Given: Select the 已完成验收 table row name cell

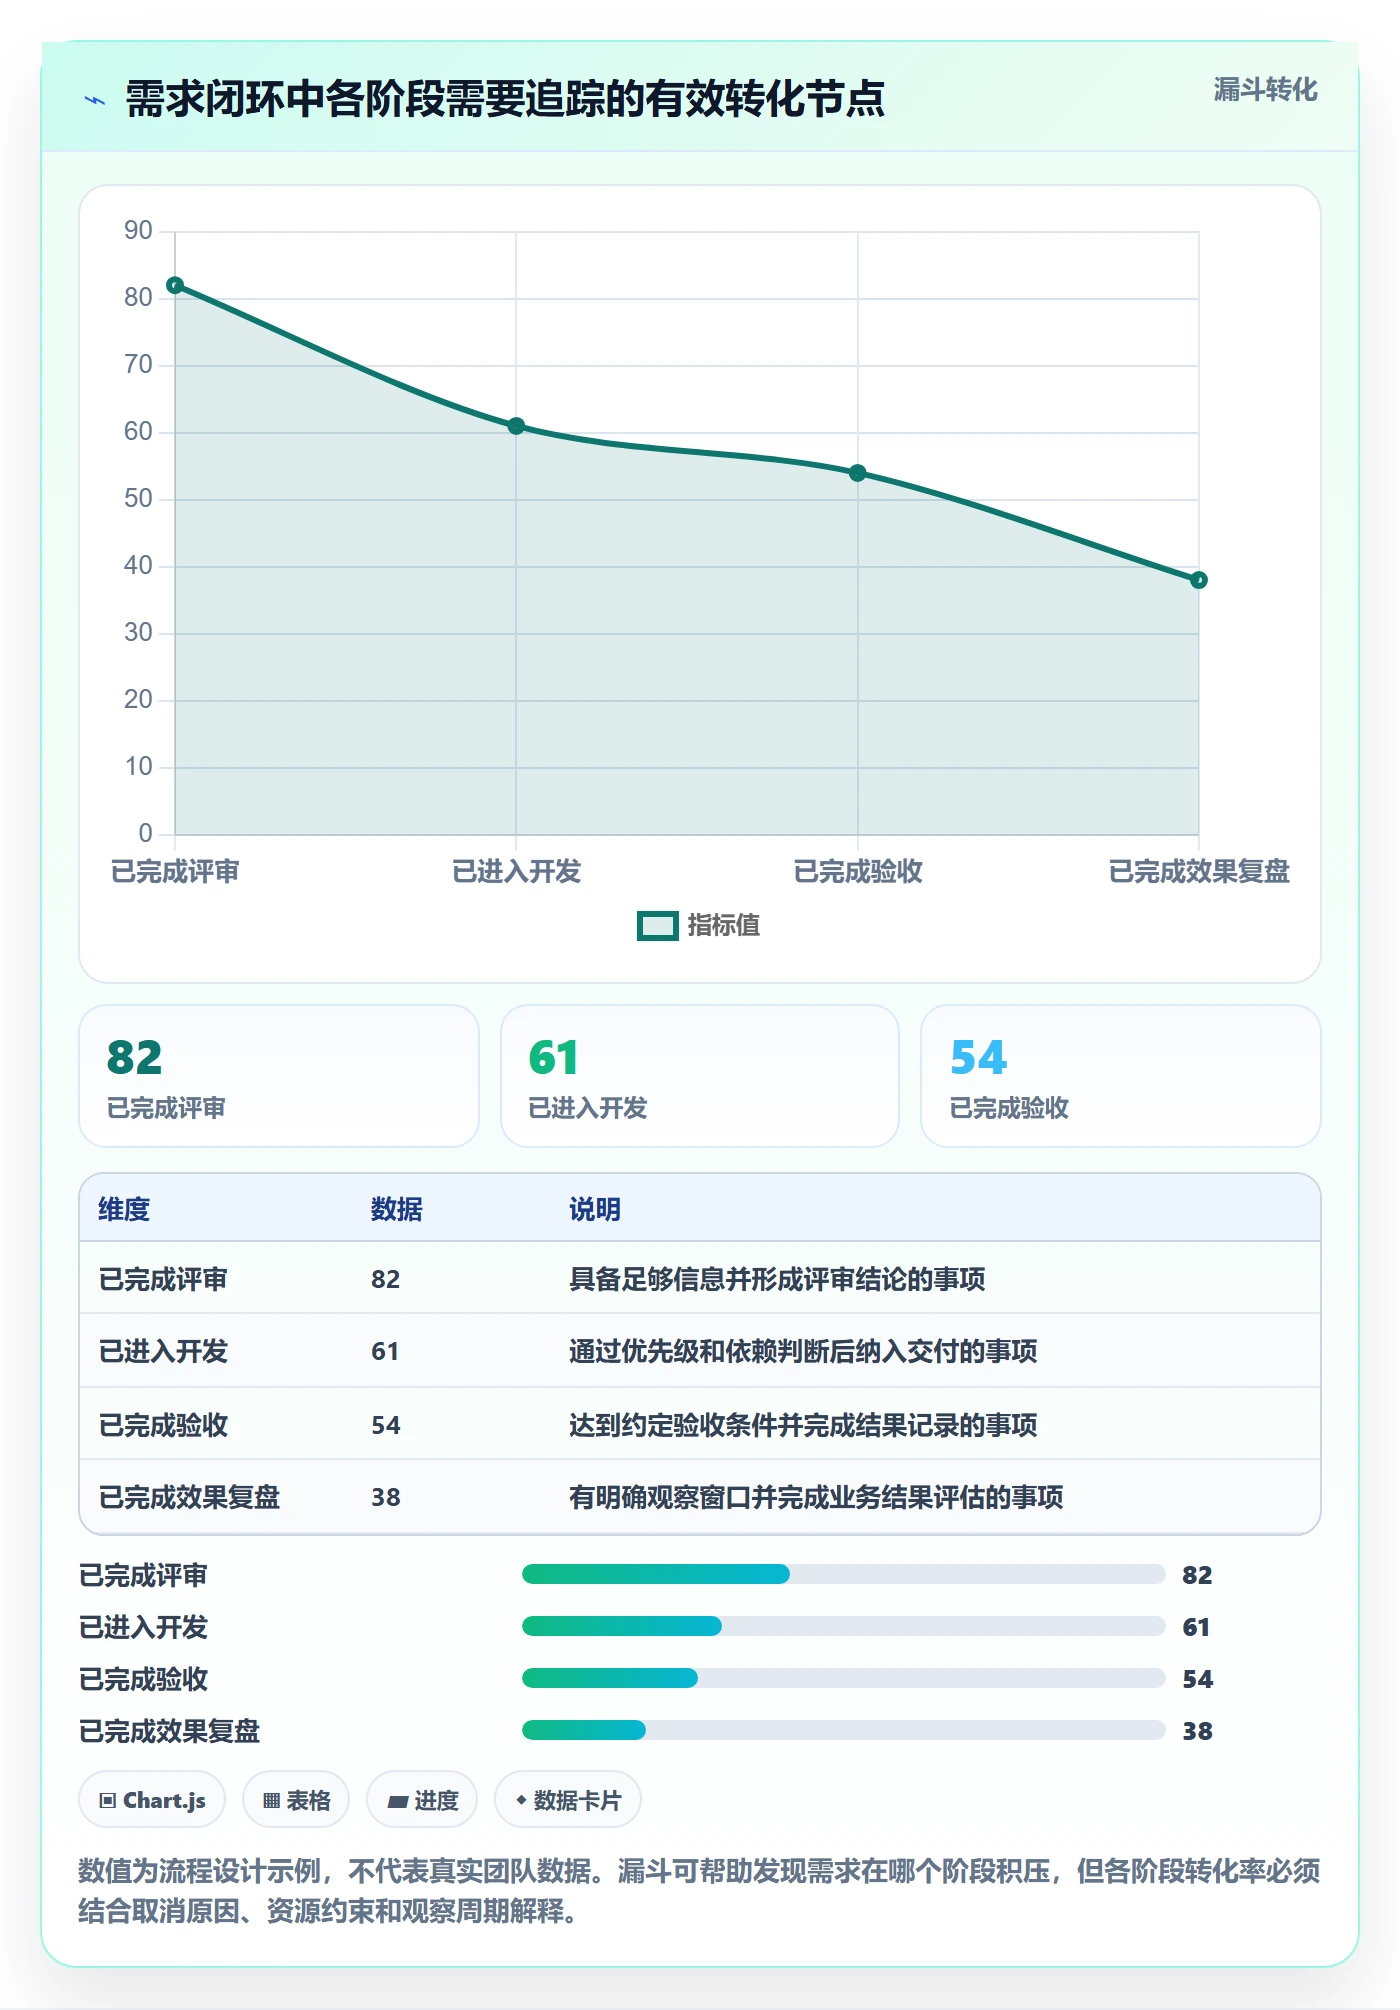Looking at the screenshot, I should [x=163, y=1425].
